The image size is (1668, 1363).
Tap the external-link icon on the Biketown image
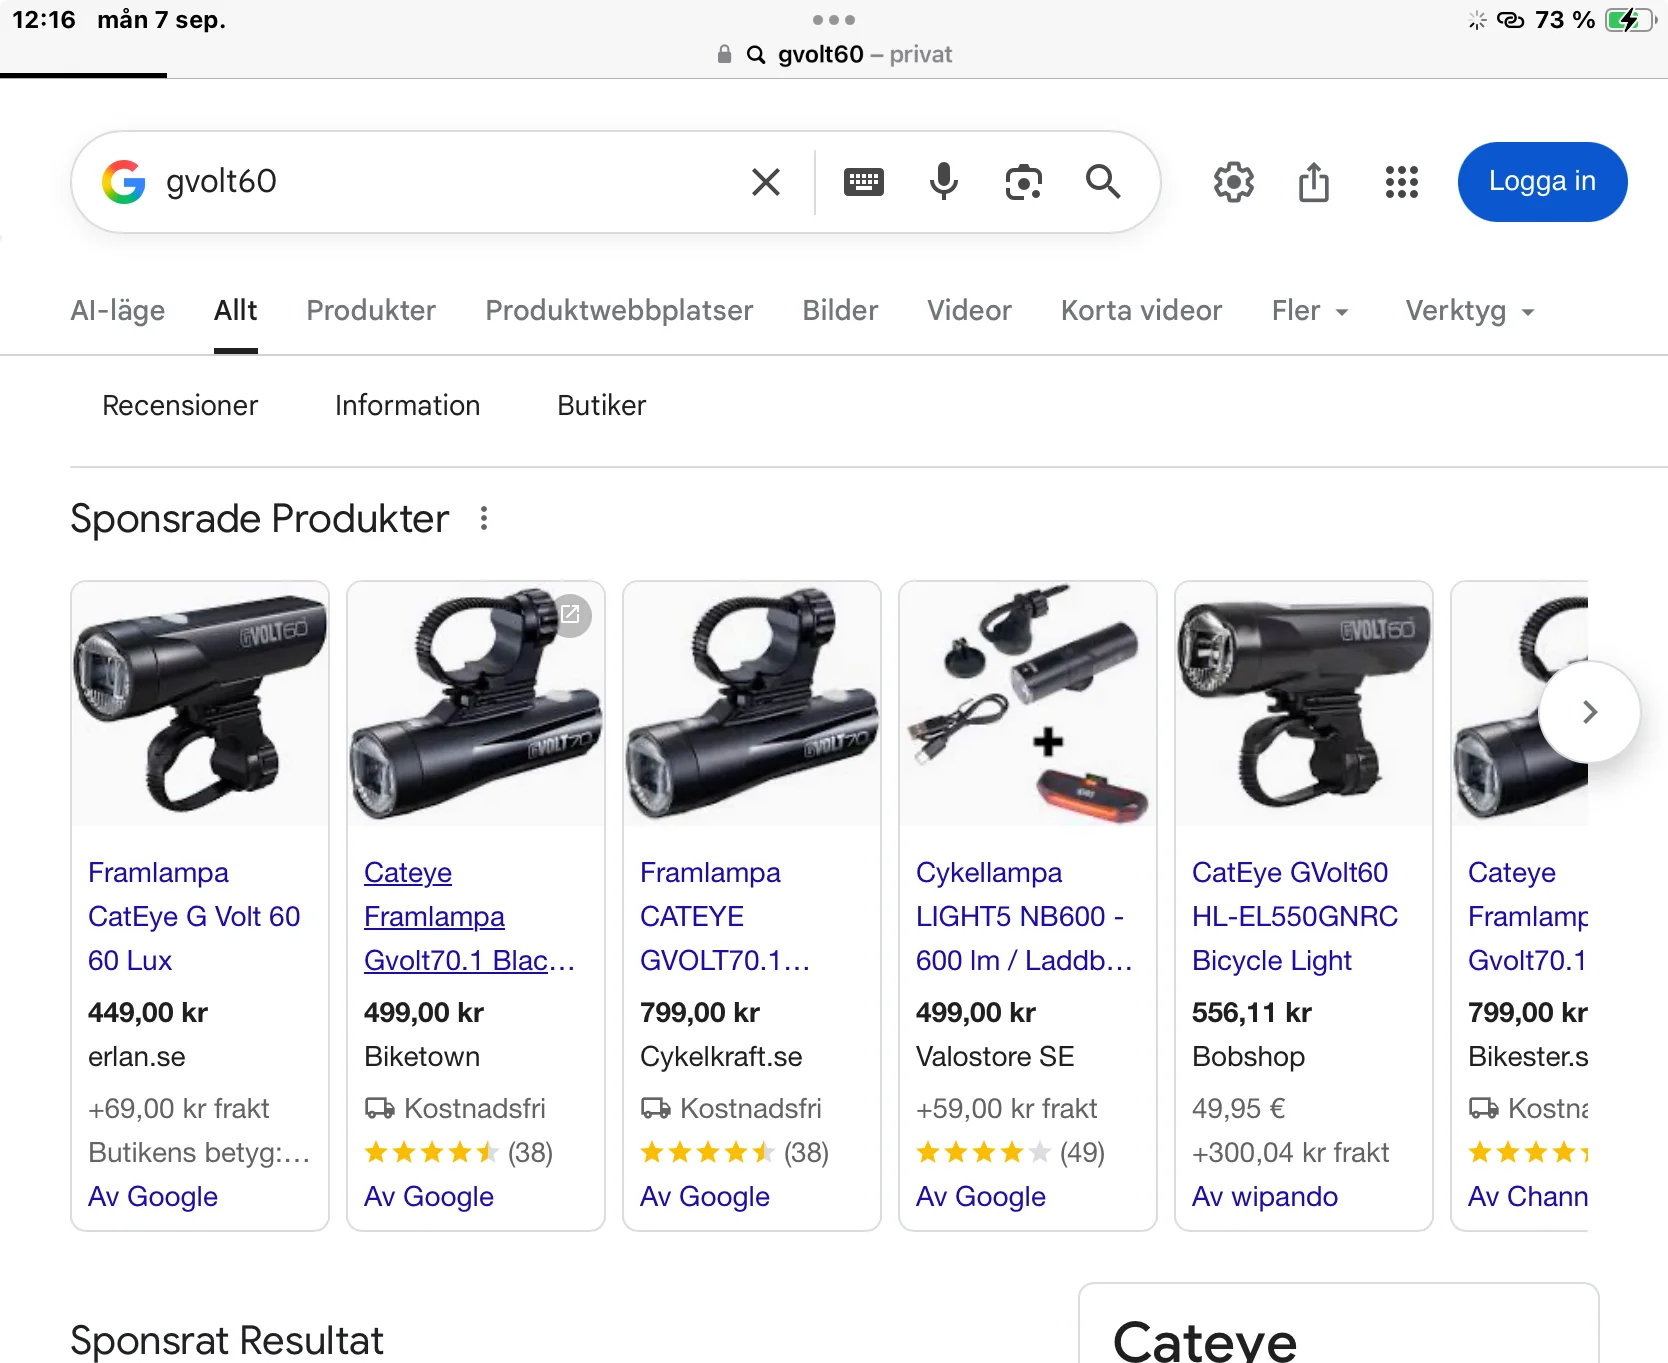pos(570,613)
